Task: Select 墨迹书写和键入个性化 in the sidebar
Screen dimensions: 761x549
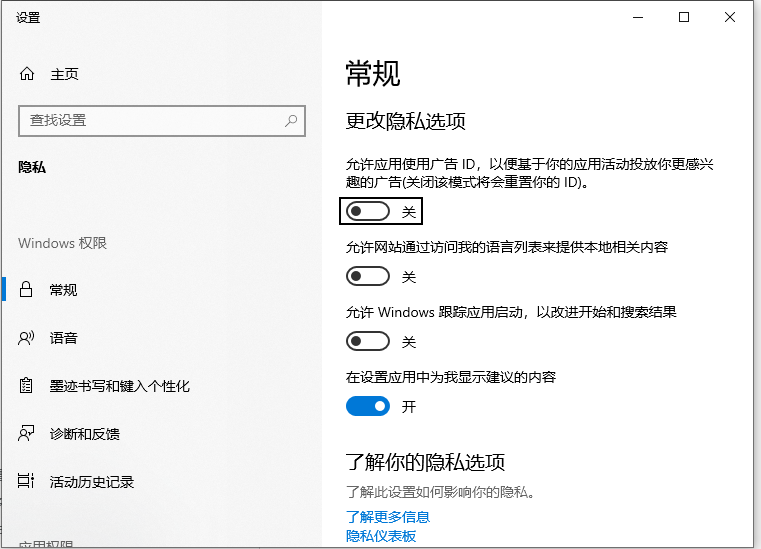Action: (119, 386)
